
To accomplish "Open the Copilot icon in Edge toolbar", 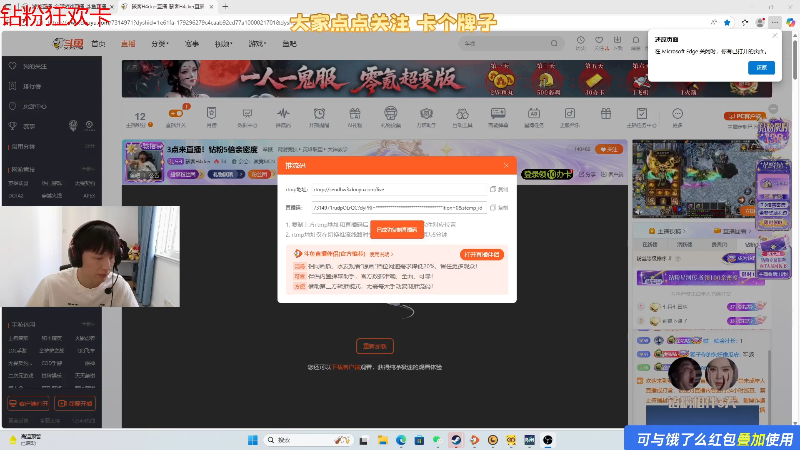I will click(x=790, y=22).
